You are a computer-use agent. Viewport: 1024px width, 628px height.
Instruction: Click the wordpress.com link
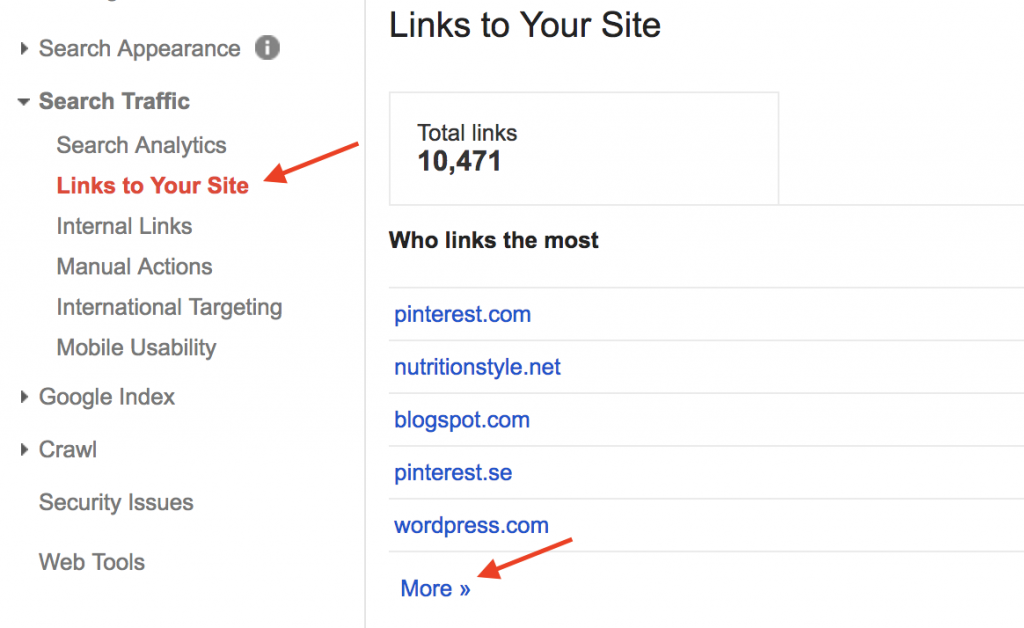[471, 525]
